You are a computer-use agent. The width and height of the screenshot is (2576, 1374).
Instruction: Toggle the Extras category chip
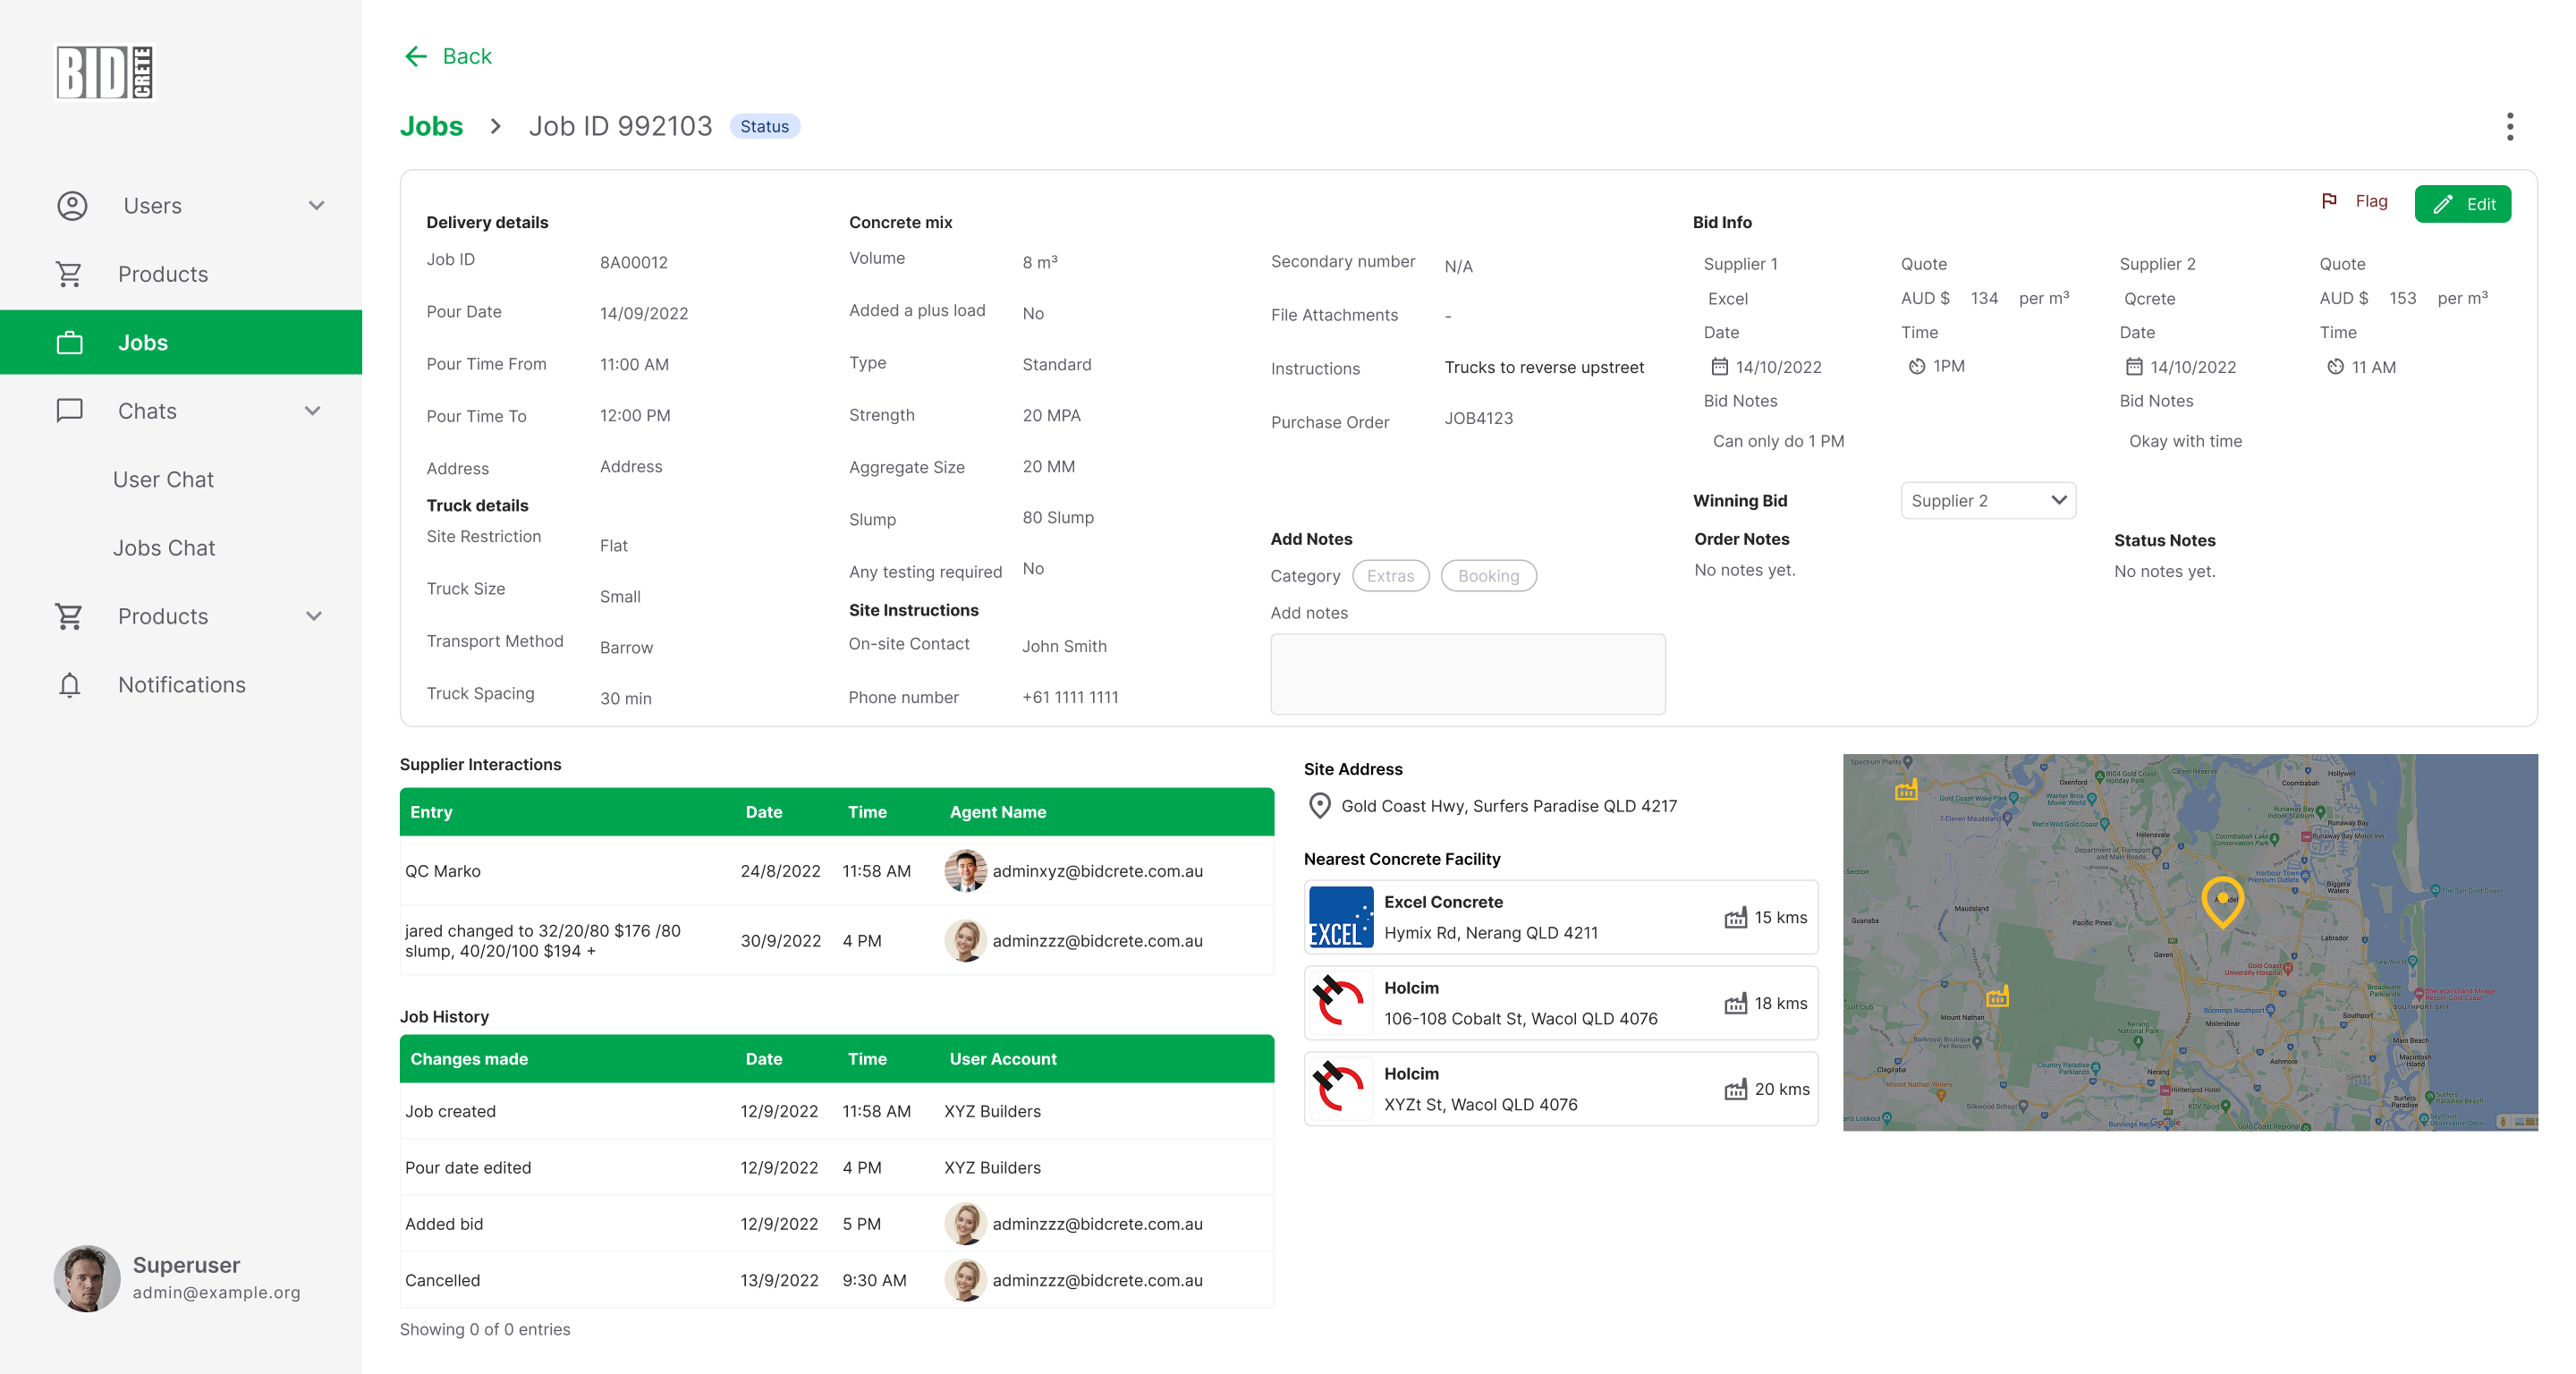[x=1390, y=575]
